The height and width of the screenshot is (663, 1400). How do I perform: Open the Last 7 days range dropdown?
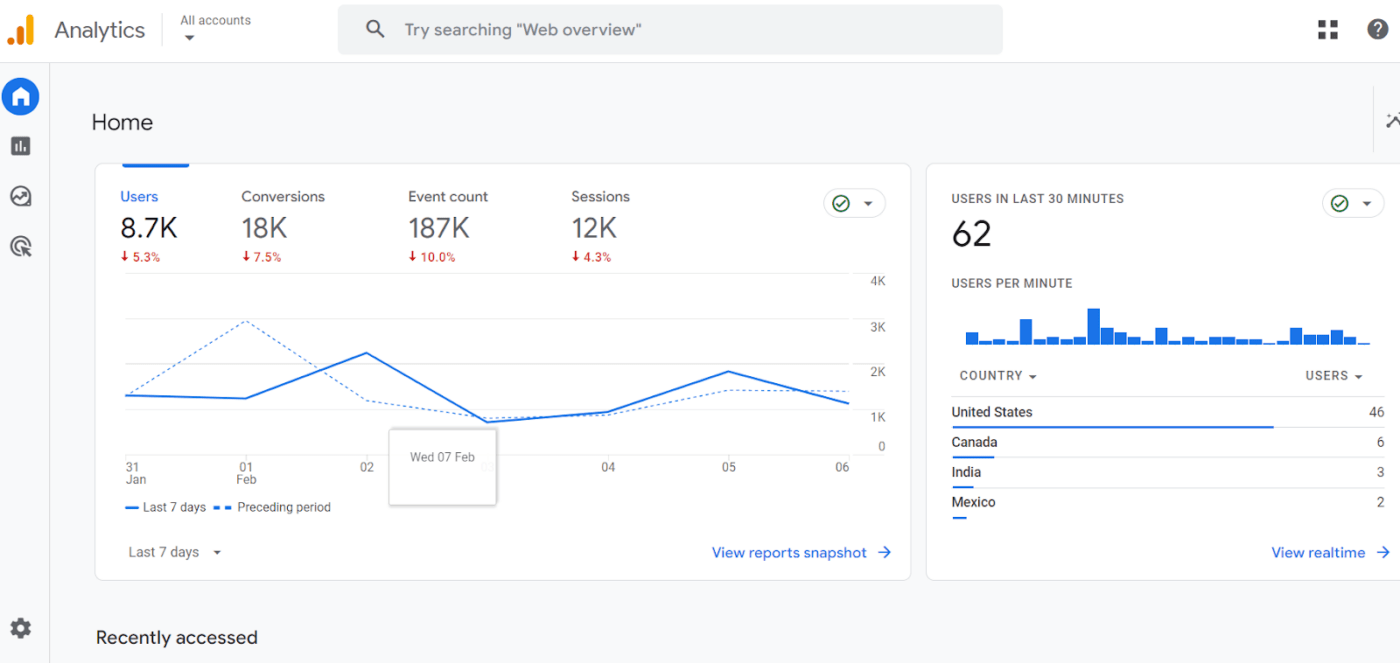(175, 552)
